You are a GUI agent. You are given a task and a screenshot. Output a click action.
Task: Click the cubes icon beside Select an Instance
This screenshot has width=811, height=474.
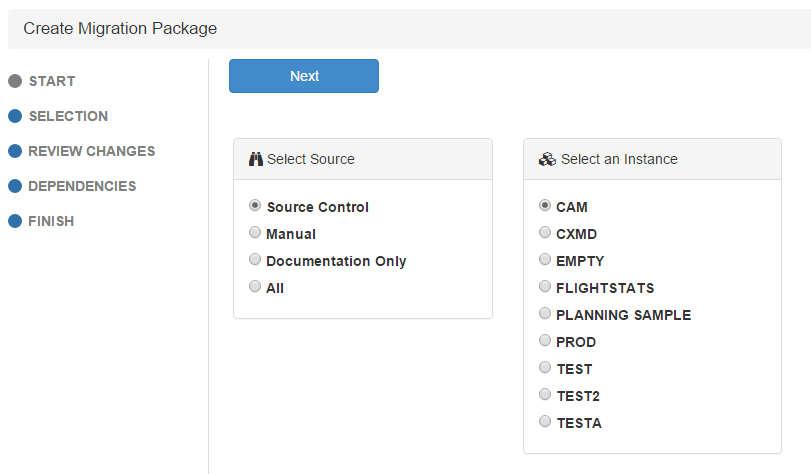[x=546, y=159]
